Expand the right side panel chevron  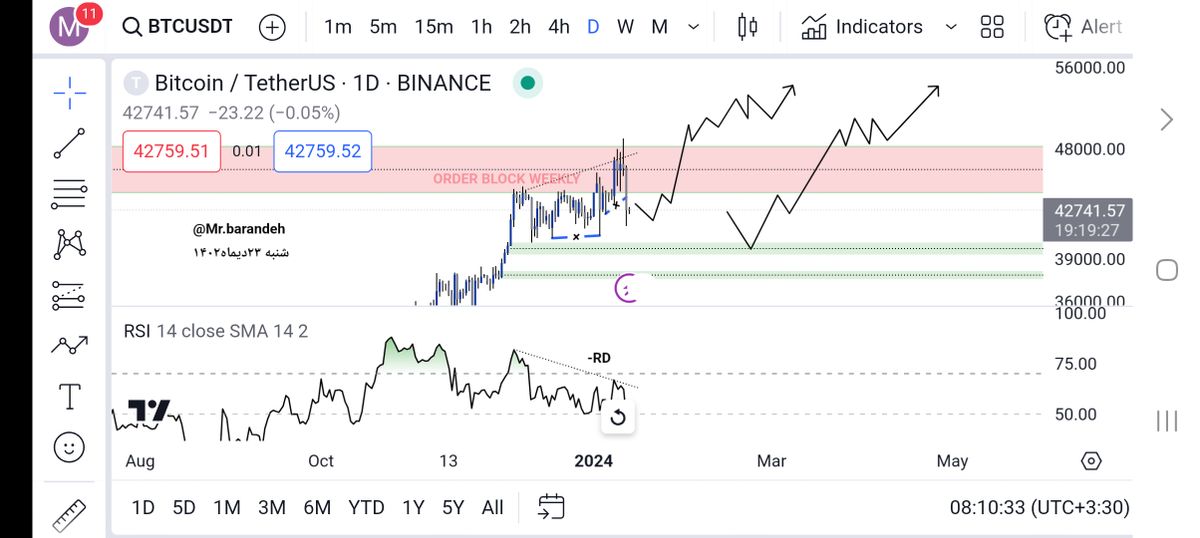pyautogui.click(x=1166, y=121)
